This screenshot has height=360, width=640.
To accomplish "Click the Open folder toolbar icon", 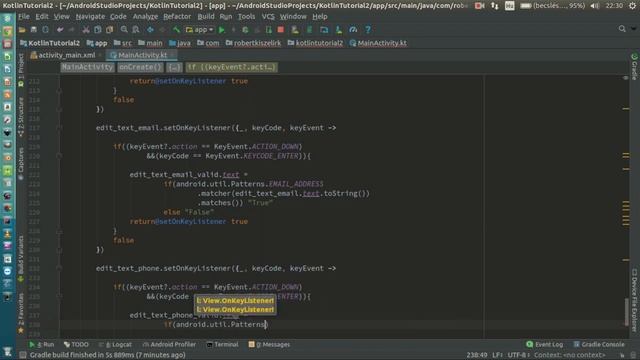I will (x=22, y=30).
